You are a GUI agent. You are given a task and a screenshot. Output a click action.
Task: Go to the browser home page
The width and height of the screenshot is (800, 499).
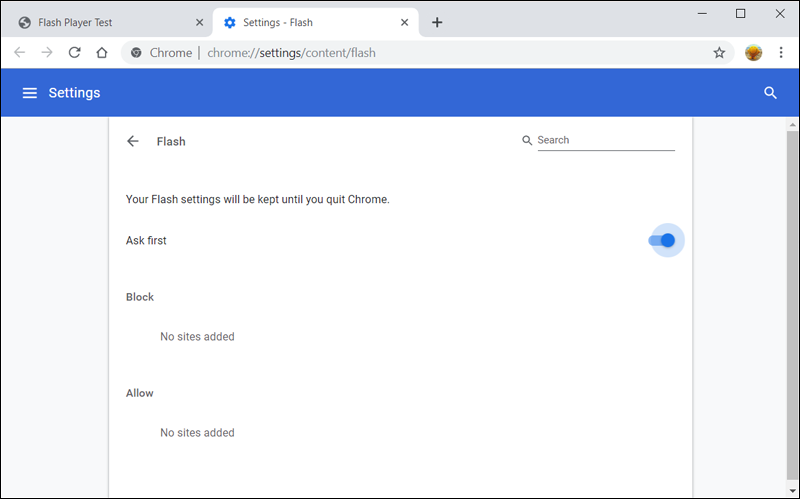click(x=101, y=53)
